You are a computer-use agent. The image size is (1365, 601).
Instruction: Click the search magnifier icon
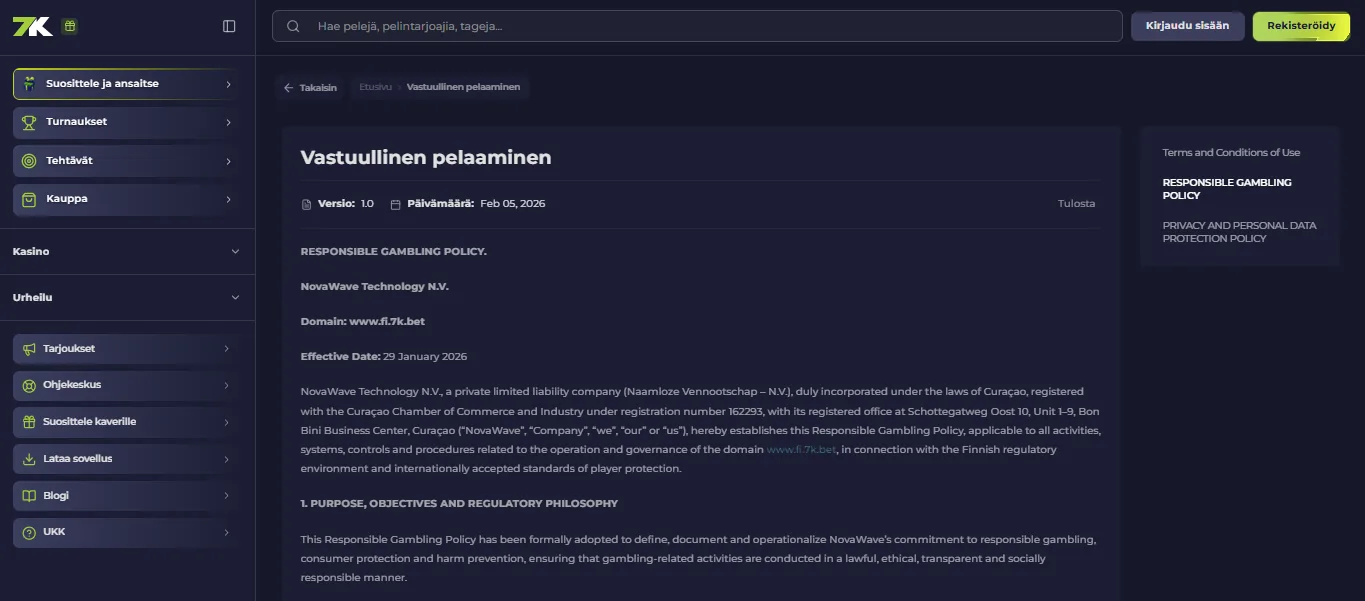coord(293,26)
